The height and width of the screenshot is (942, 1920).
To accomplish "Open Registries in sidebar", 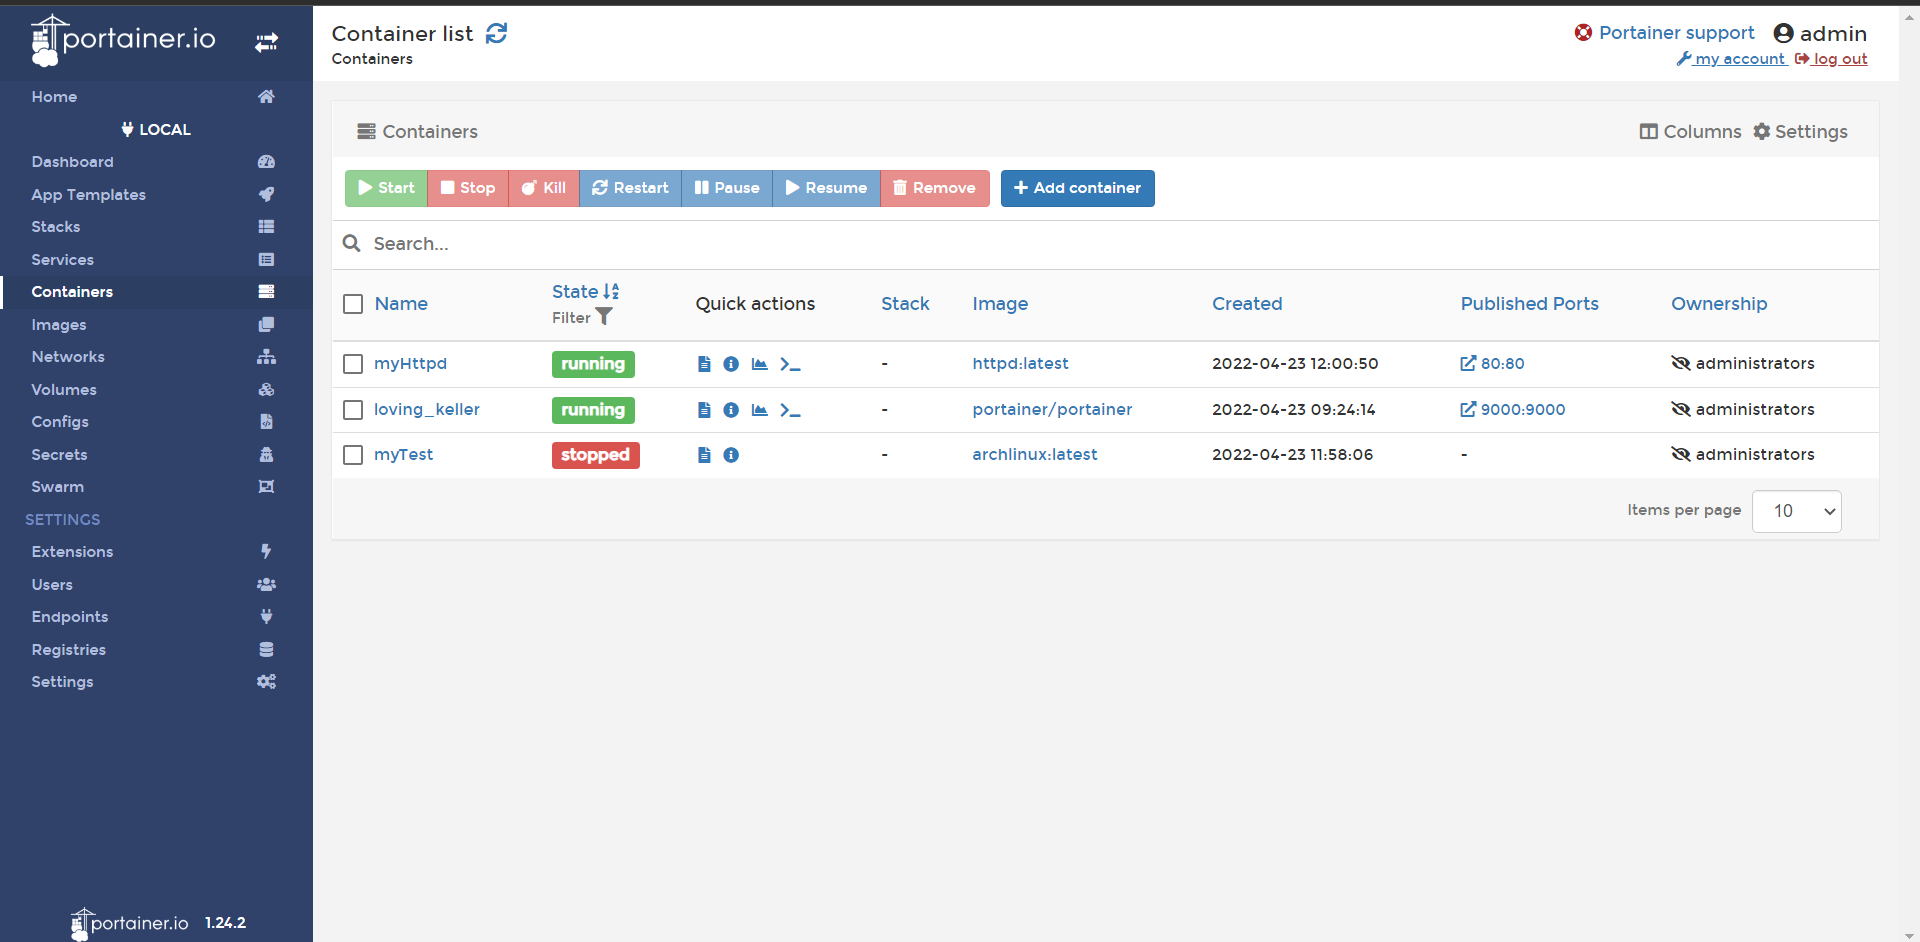I will pos(156,650).
